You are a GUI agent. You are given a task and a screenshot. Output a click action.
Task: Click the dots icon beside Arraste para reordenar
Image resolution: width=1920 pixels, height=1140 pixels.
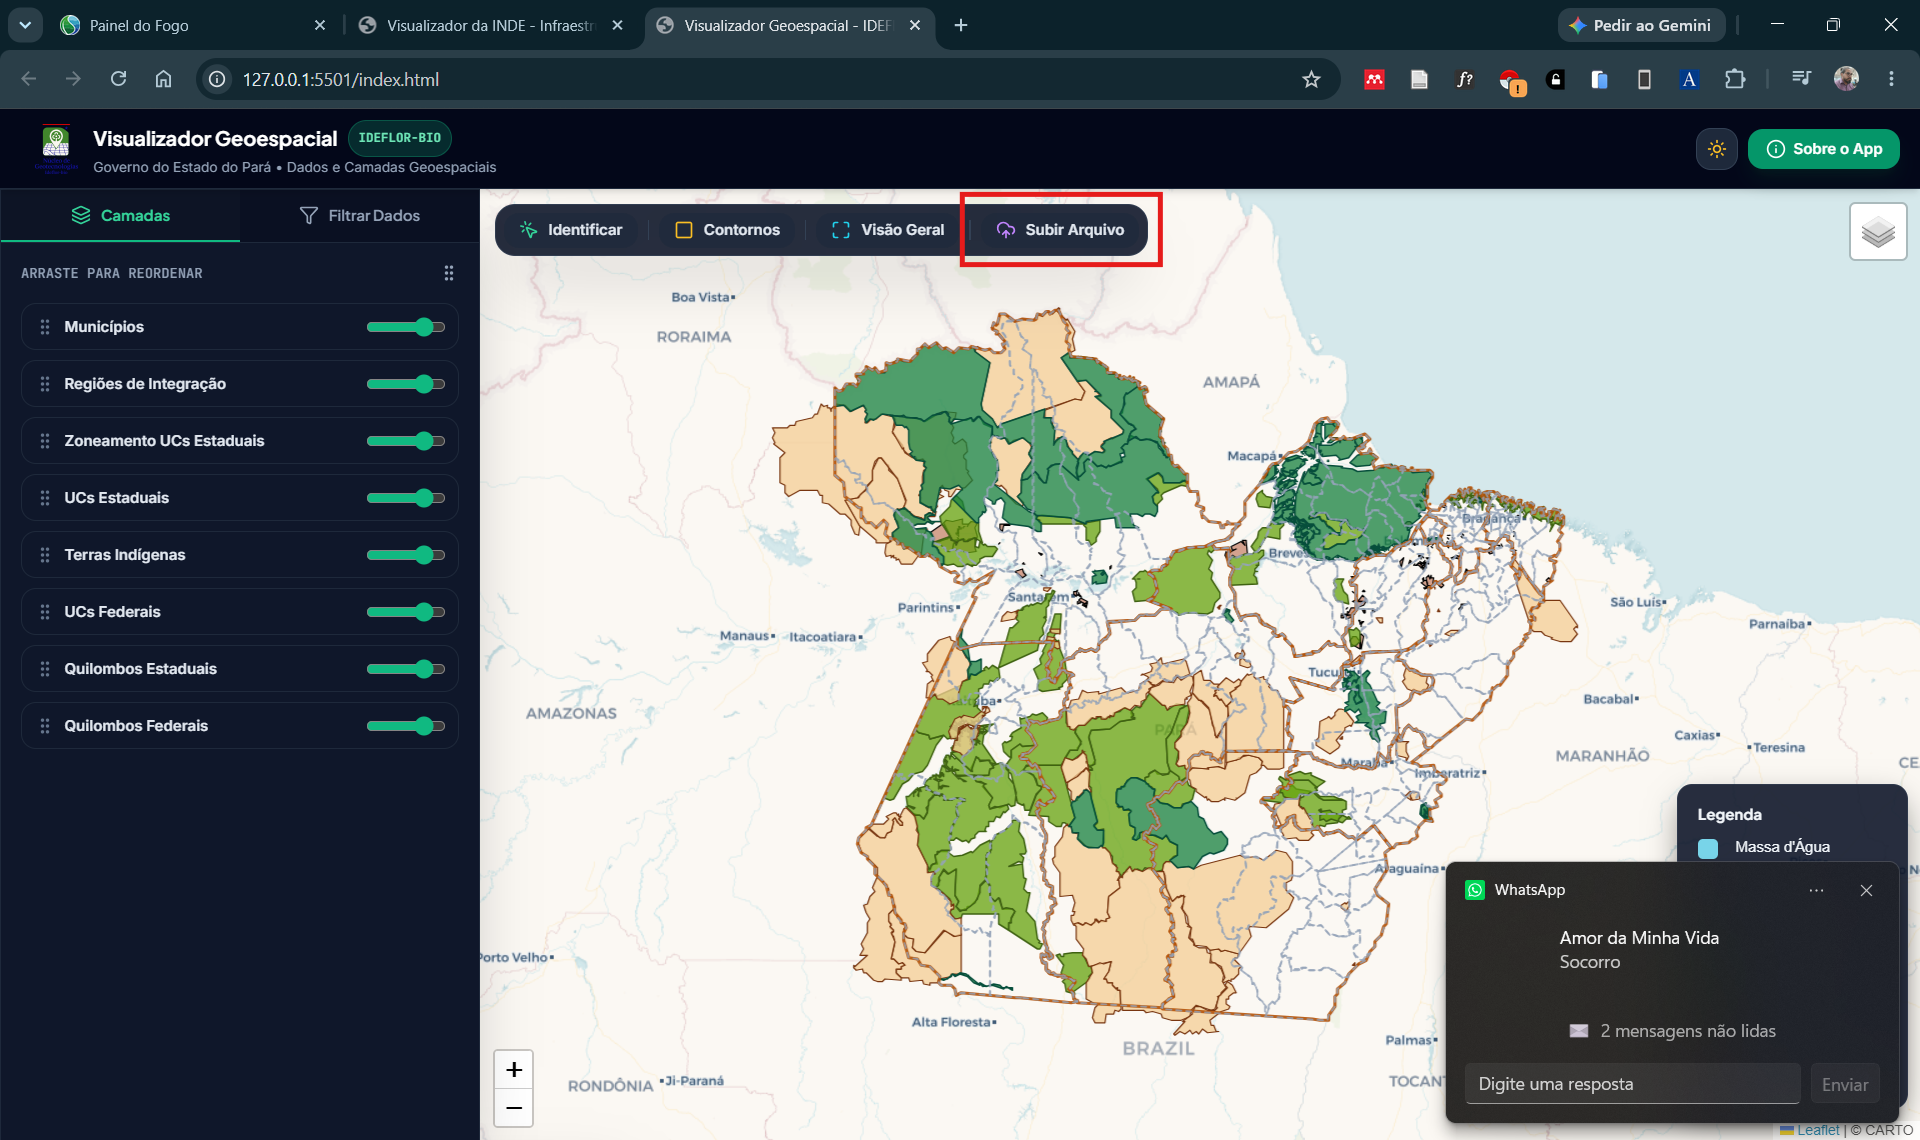(449, 273)
